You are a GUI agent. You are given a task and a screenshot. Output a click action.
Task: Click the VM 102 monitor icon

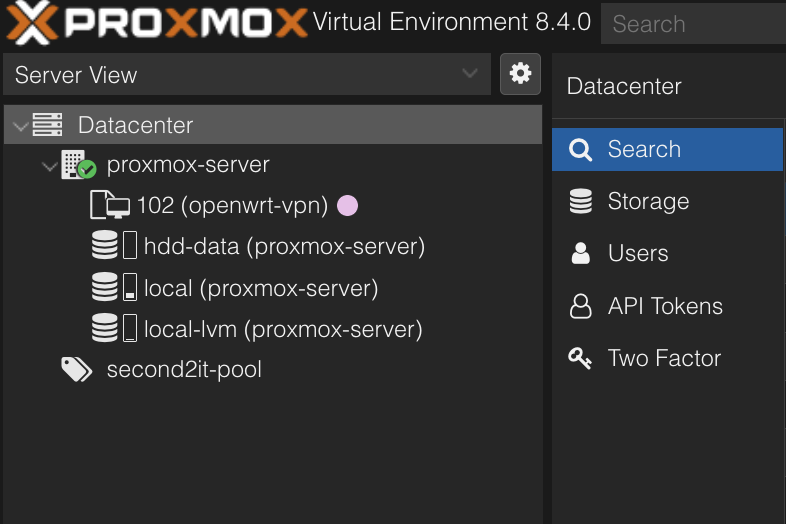tap(110, 206)
